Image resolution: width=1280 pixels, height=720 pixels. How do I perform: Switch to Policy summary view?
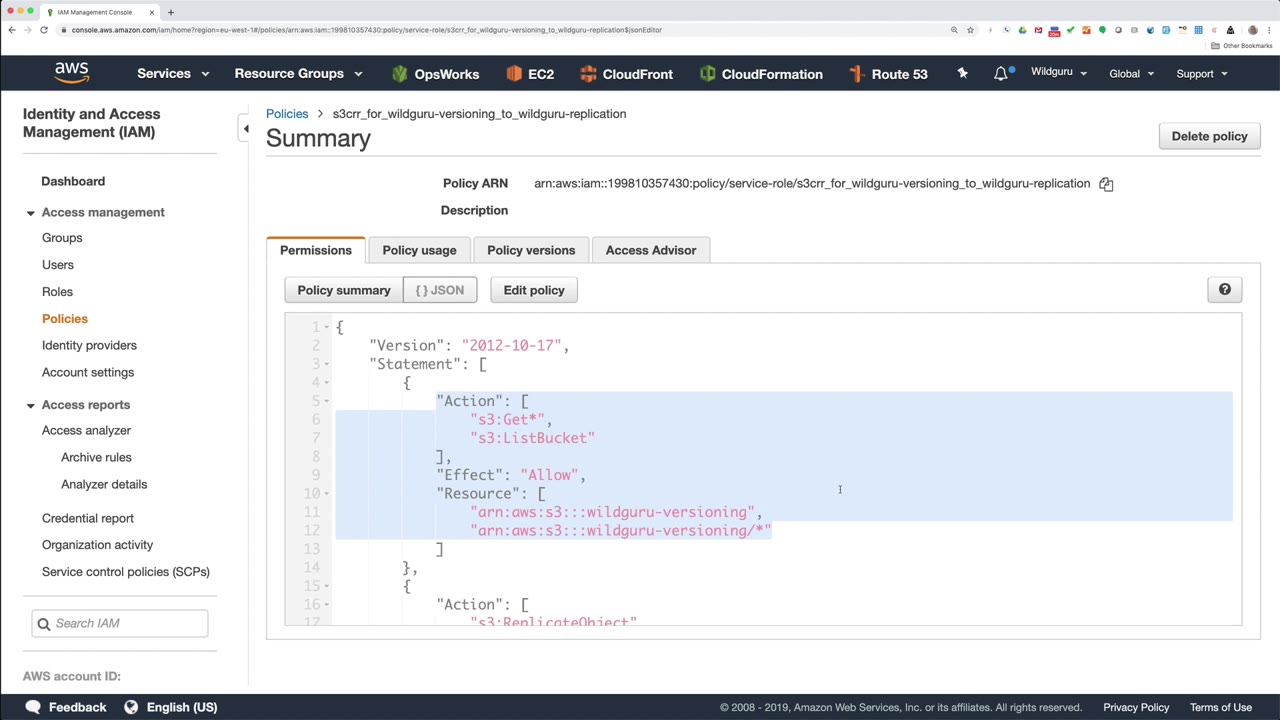click(x=344, y=290)
